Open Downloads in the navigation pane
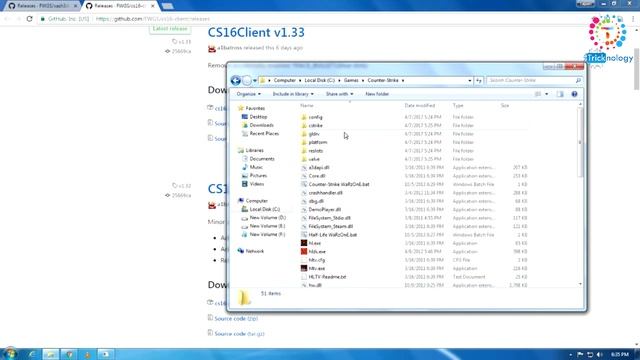 (258, 125)
